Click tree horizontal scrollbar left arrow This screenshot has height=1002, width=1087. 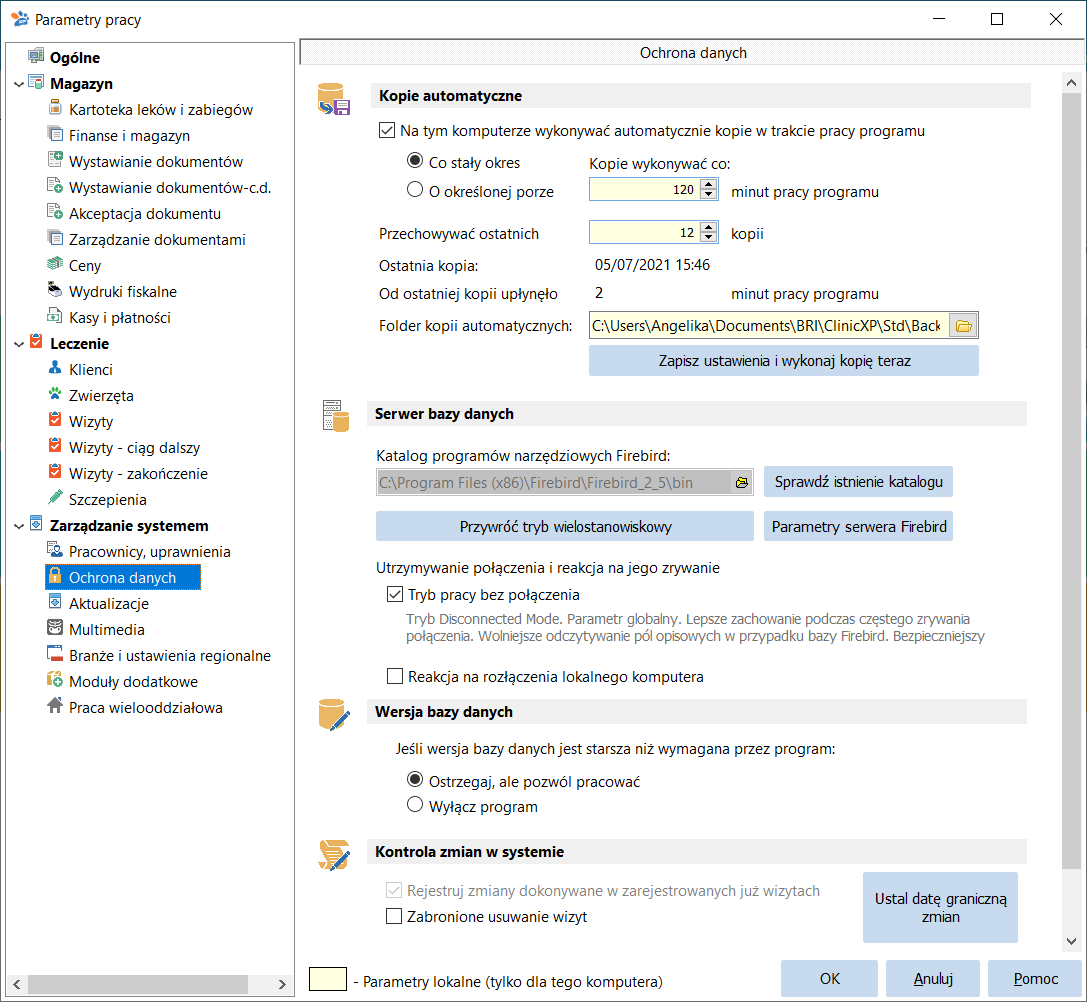(17, 984)
